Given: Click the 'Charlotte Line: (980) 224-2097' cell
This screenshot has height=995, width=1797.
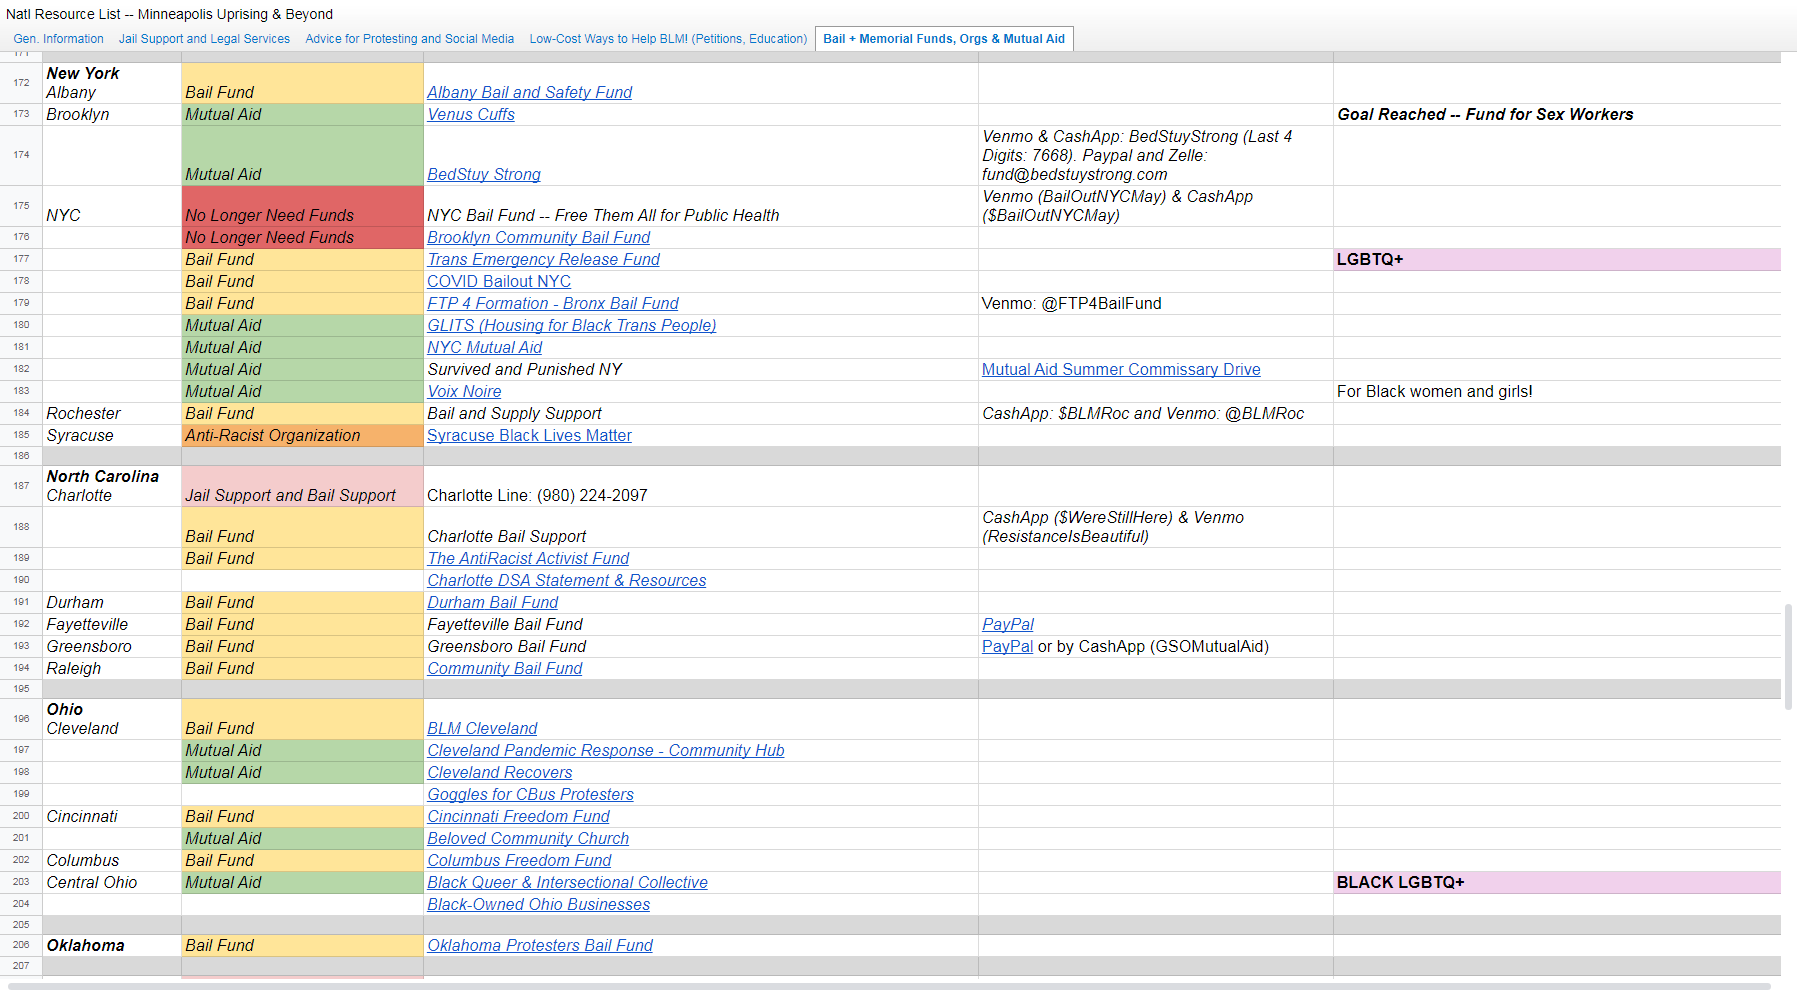Looking at the screenshot, I should coord(701,486).
